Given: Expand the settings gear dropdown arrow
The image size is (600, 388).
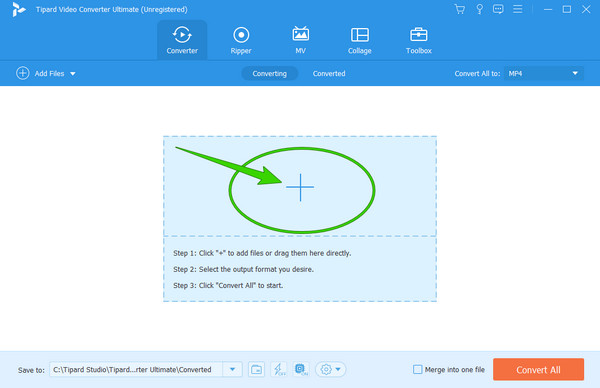Looking at the screenshot, I should (x=338, y=370).
